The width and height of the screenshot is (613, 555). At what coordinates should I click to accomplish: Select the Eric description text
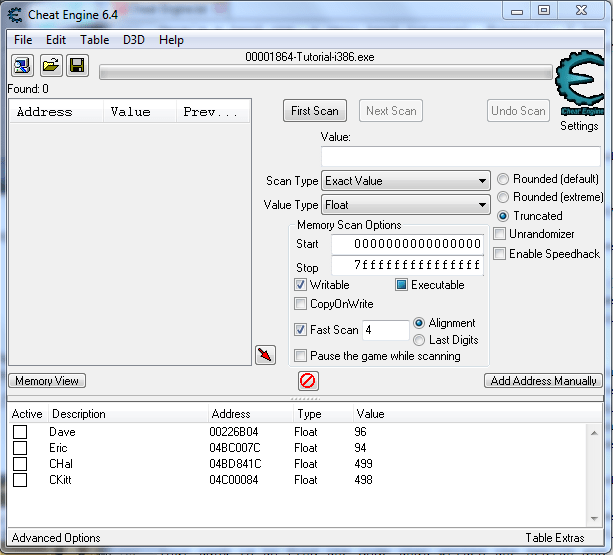pyautogui.click(x=58, y=448)
